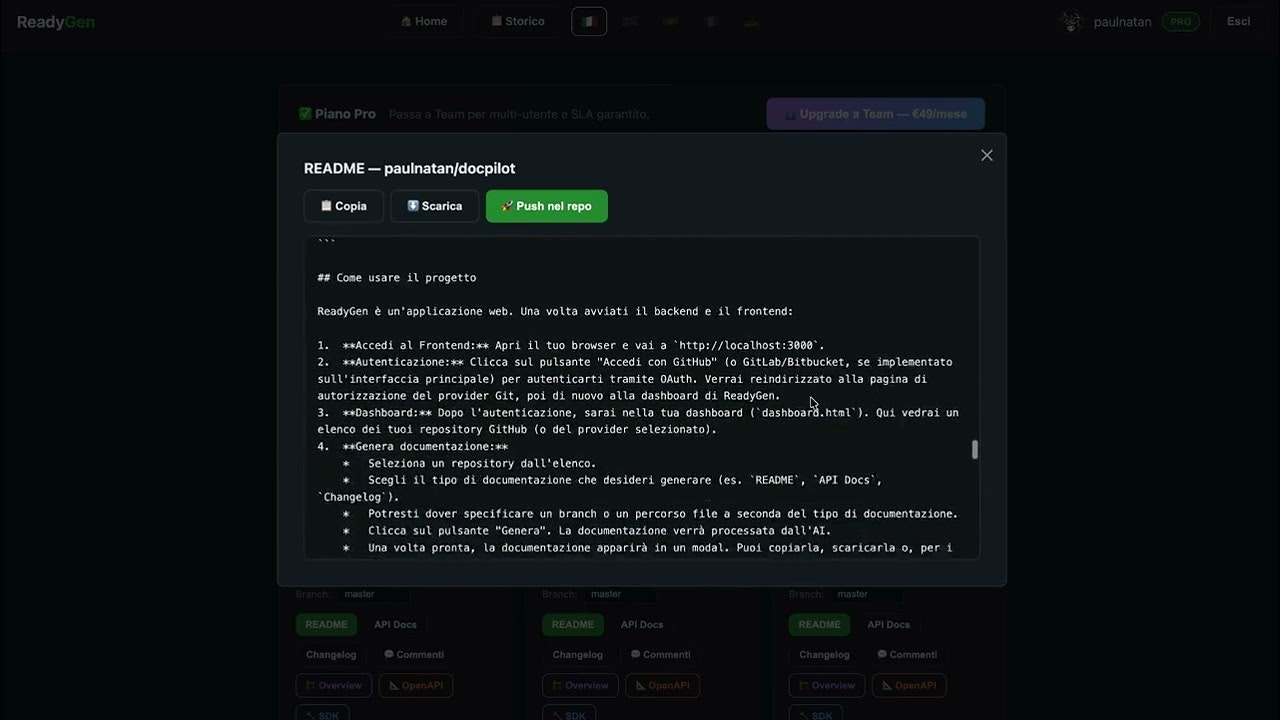Image resolution: width=1280 pixels, height=720 pixels.
Task: Select README in the left repo card
Action: coord(326,624)
